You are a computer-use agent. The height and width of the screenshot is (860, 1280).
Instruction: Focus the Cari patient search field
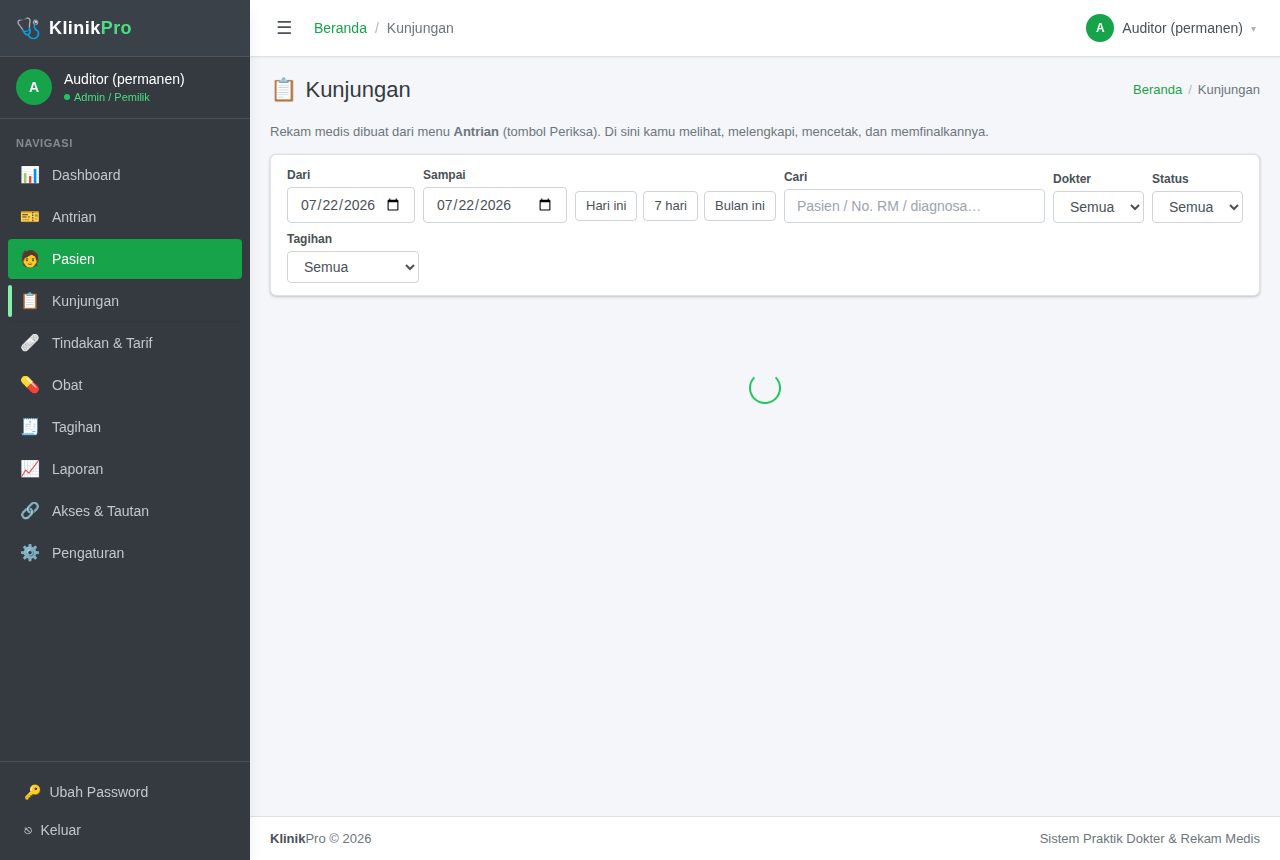click(914, 206)
